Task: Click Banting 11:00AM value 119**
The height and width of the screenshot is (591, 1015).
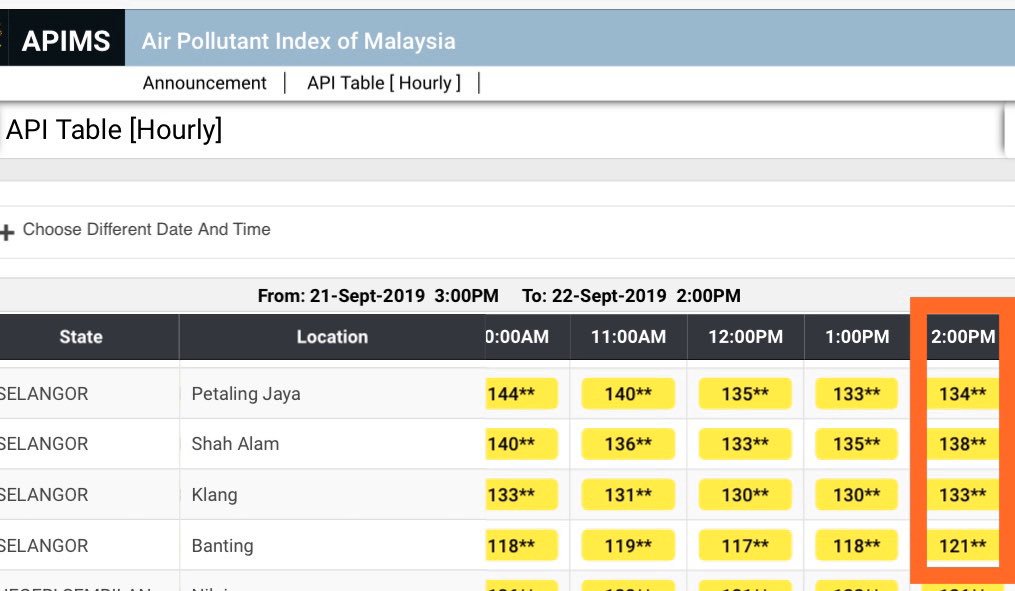Action: [628, 546]
